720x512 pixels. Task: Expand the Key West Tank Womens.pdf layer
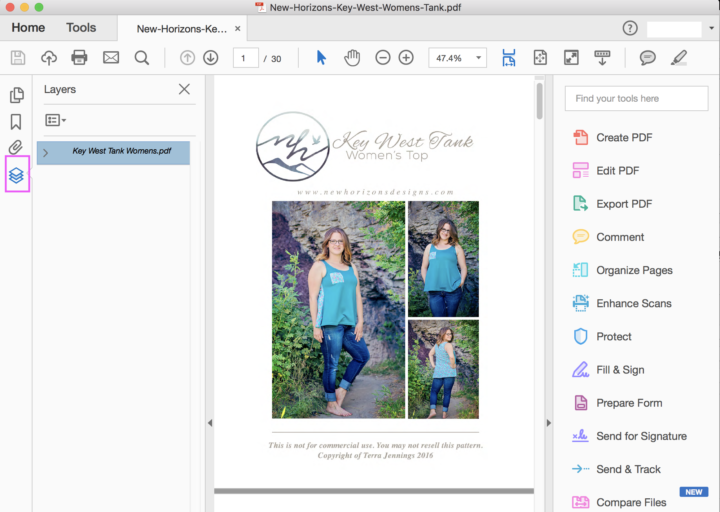(x=45, y=153)
